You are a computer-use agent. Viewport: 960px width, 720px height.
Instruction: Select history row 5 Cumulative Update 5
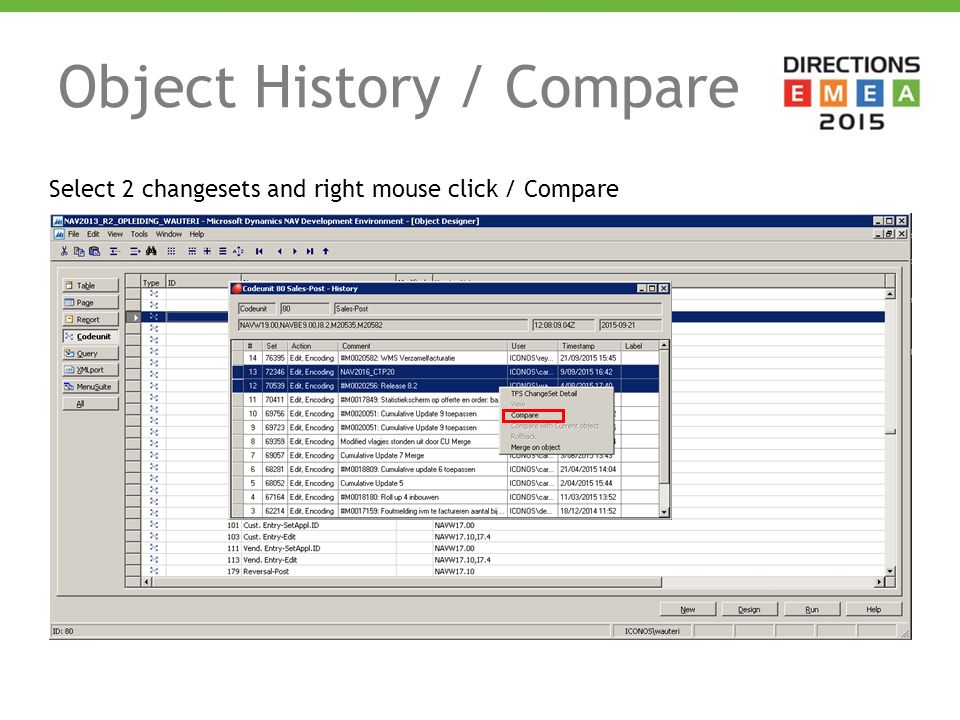(445, 483)
